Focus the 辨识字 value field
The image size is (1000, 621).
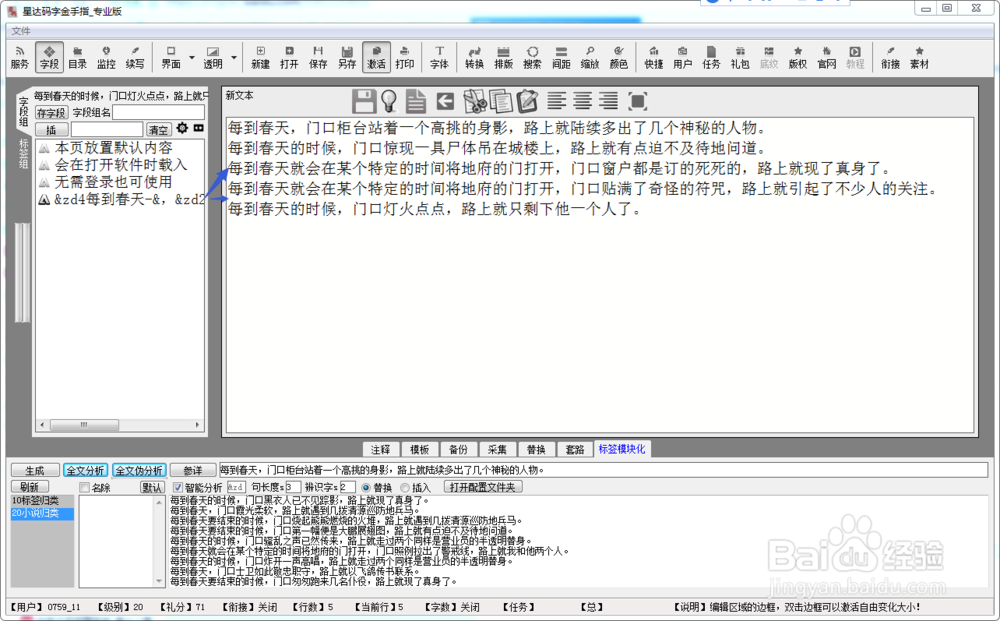click(347, 488)
